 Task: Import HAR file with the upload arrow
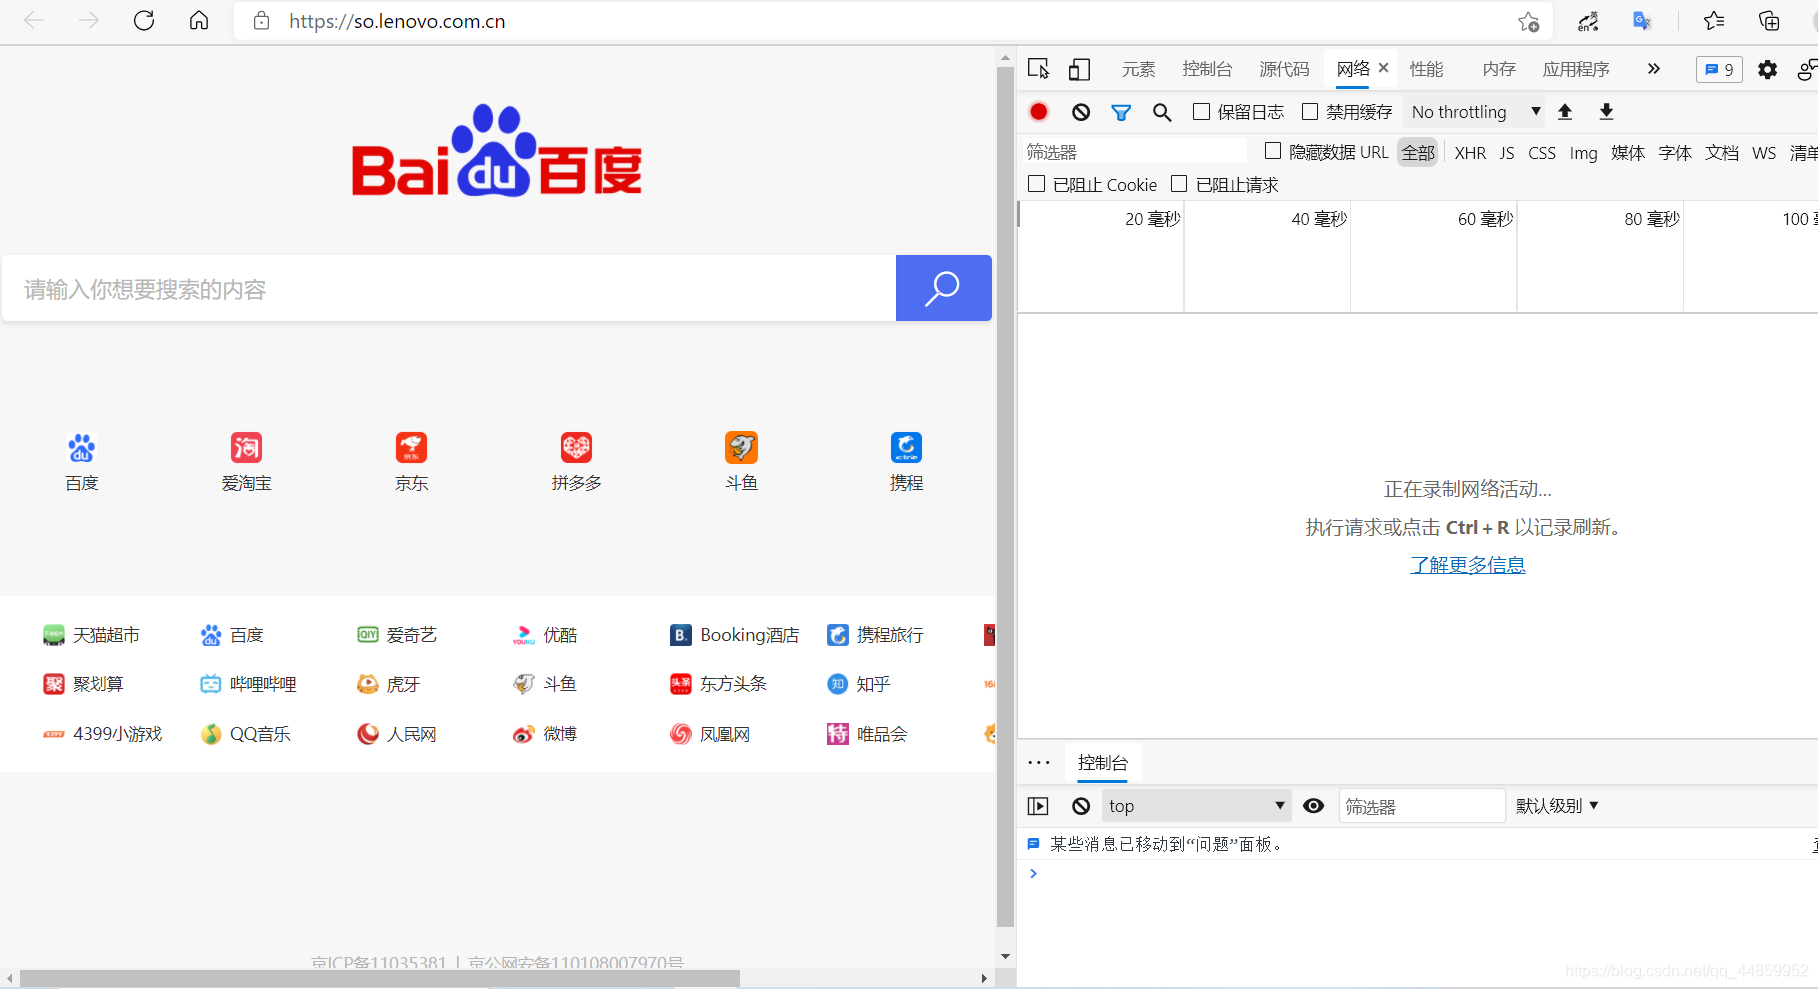(1565, 112)
